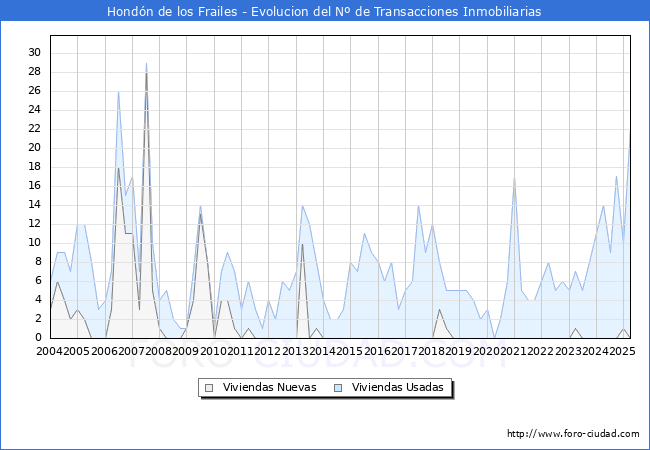Click the 2014 x-axis label
Image resolution: width=650 pixels, height=450 pixels.
point(323,351)
